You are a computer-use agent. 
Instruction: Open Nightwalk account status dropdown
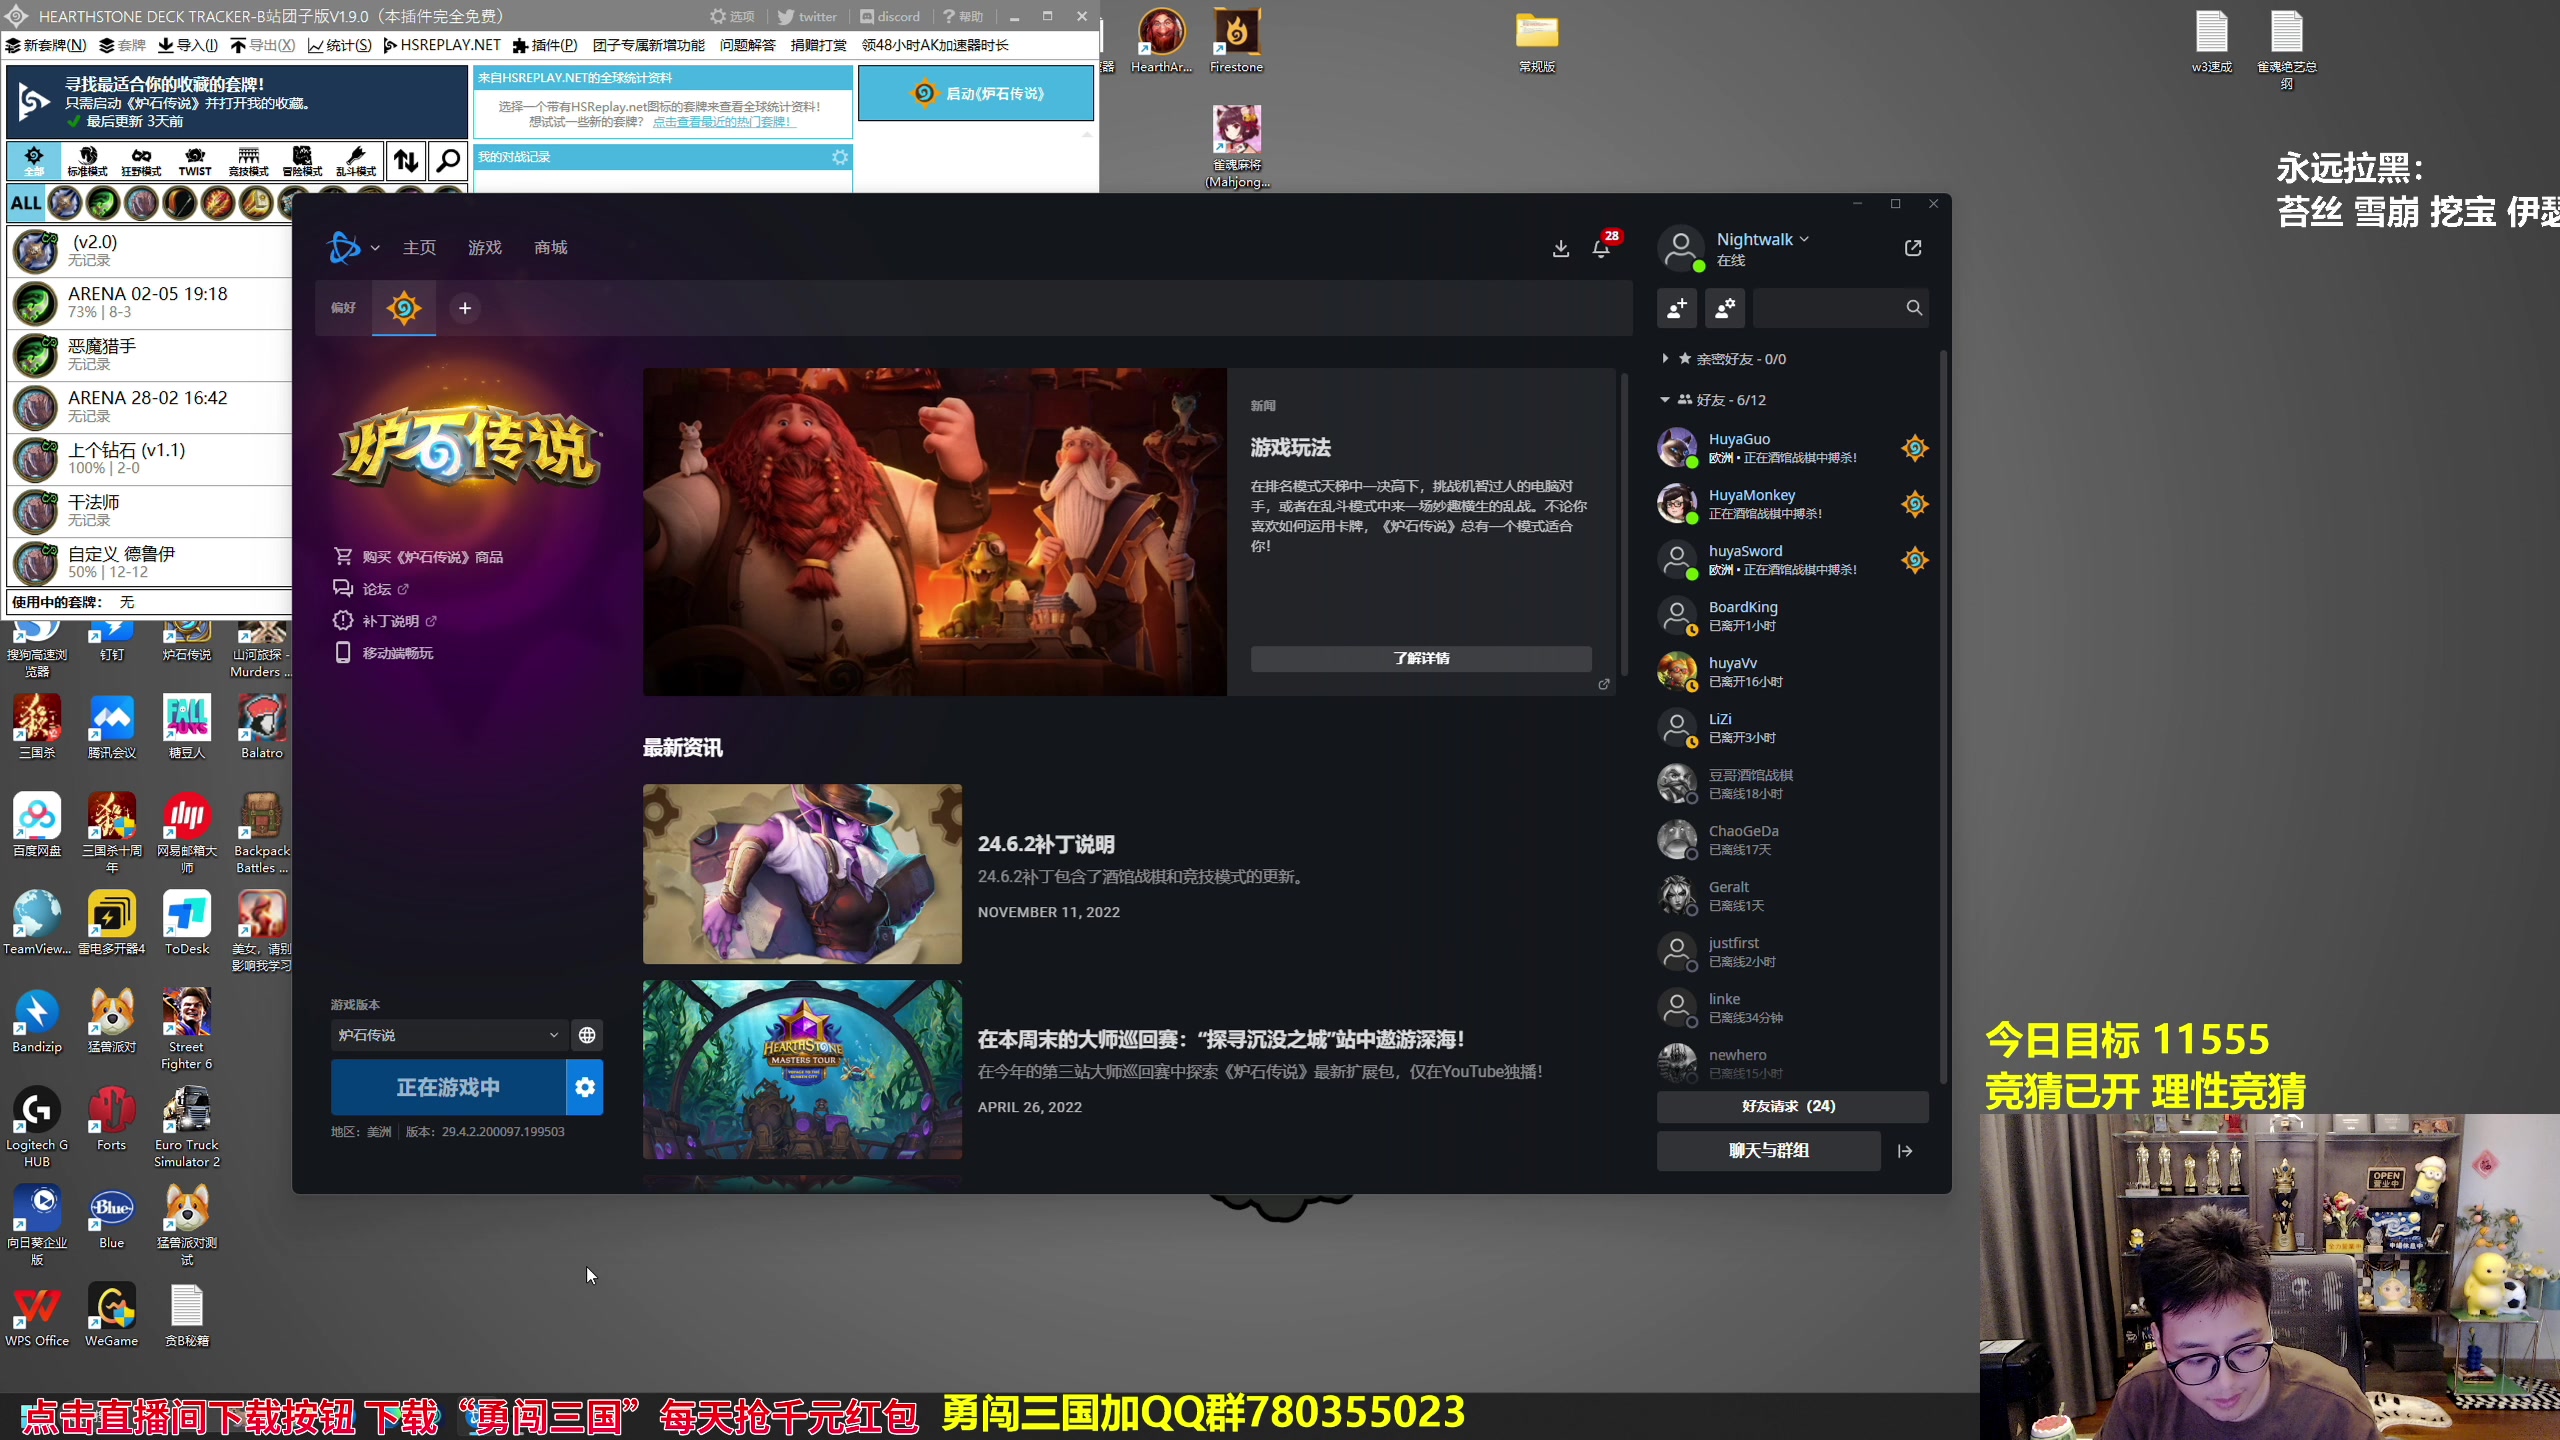[1762, 240]
